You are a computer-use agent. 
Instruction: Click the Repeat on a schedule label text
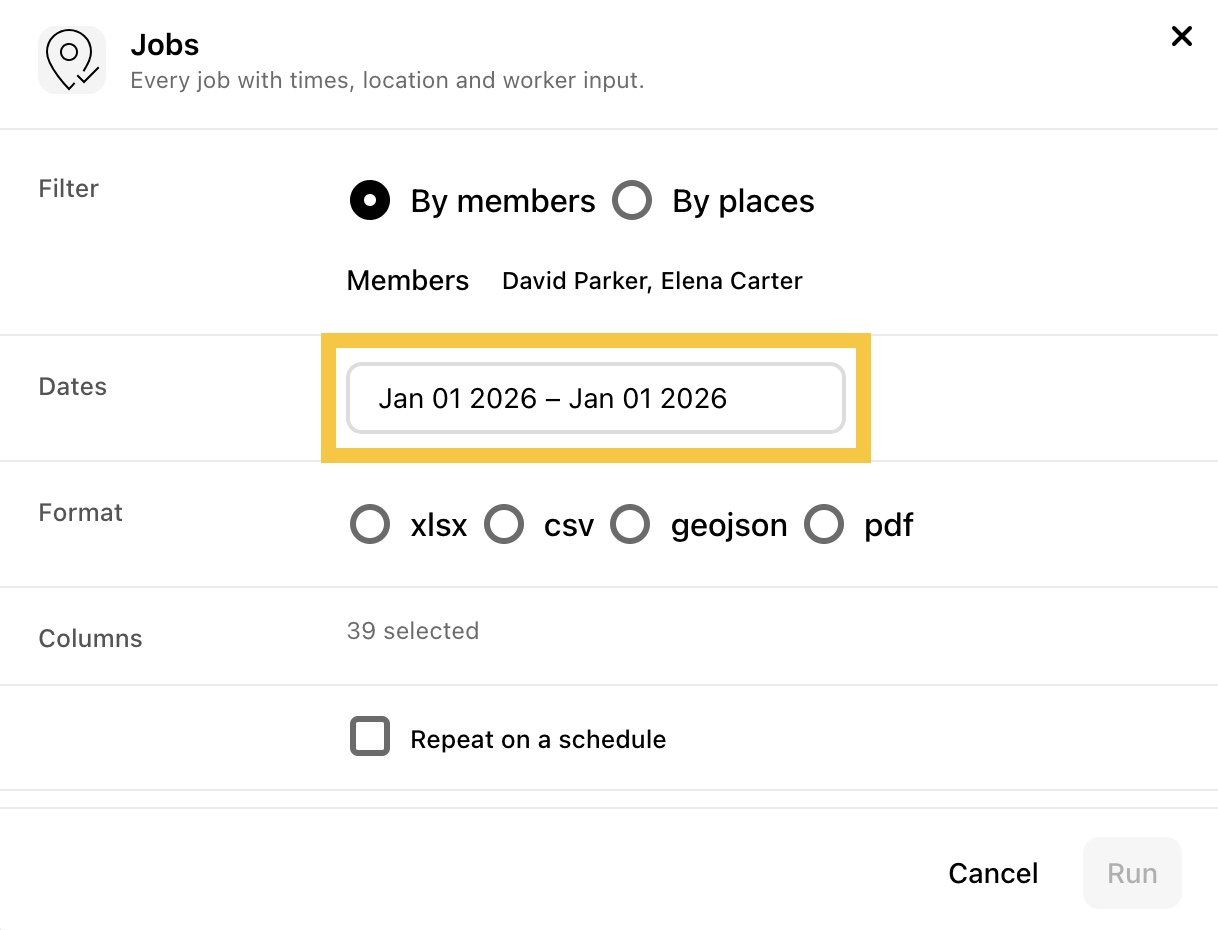538,739
